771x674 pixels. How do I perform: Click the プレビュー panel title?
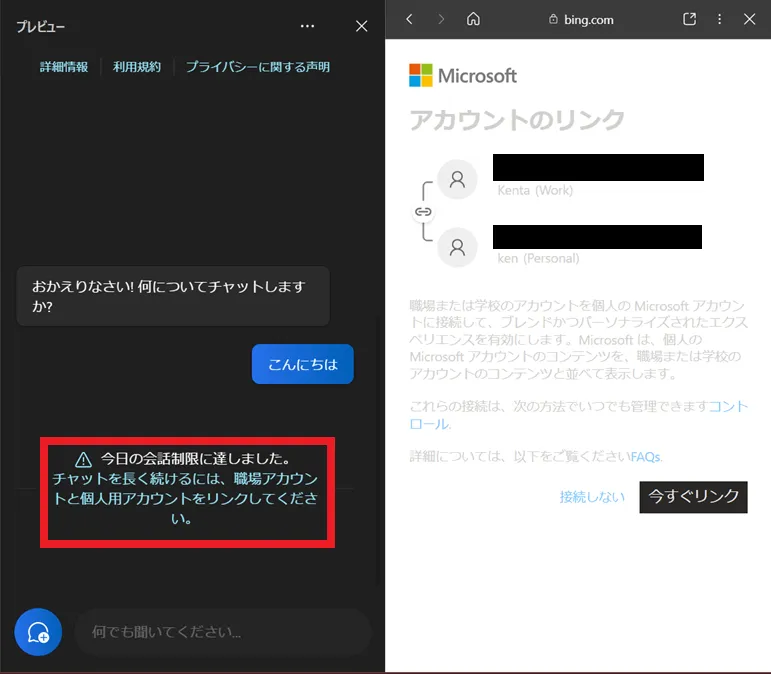(40, 27)
